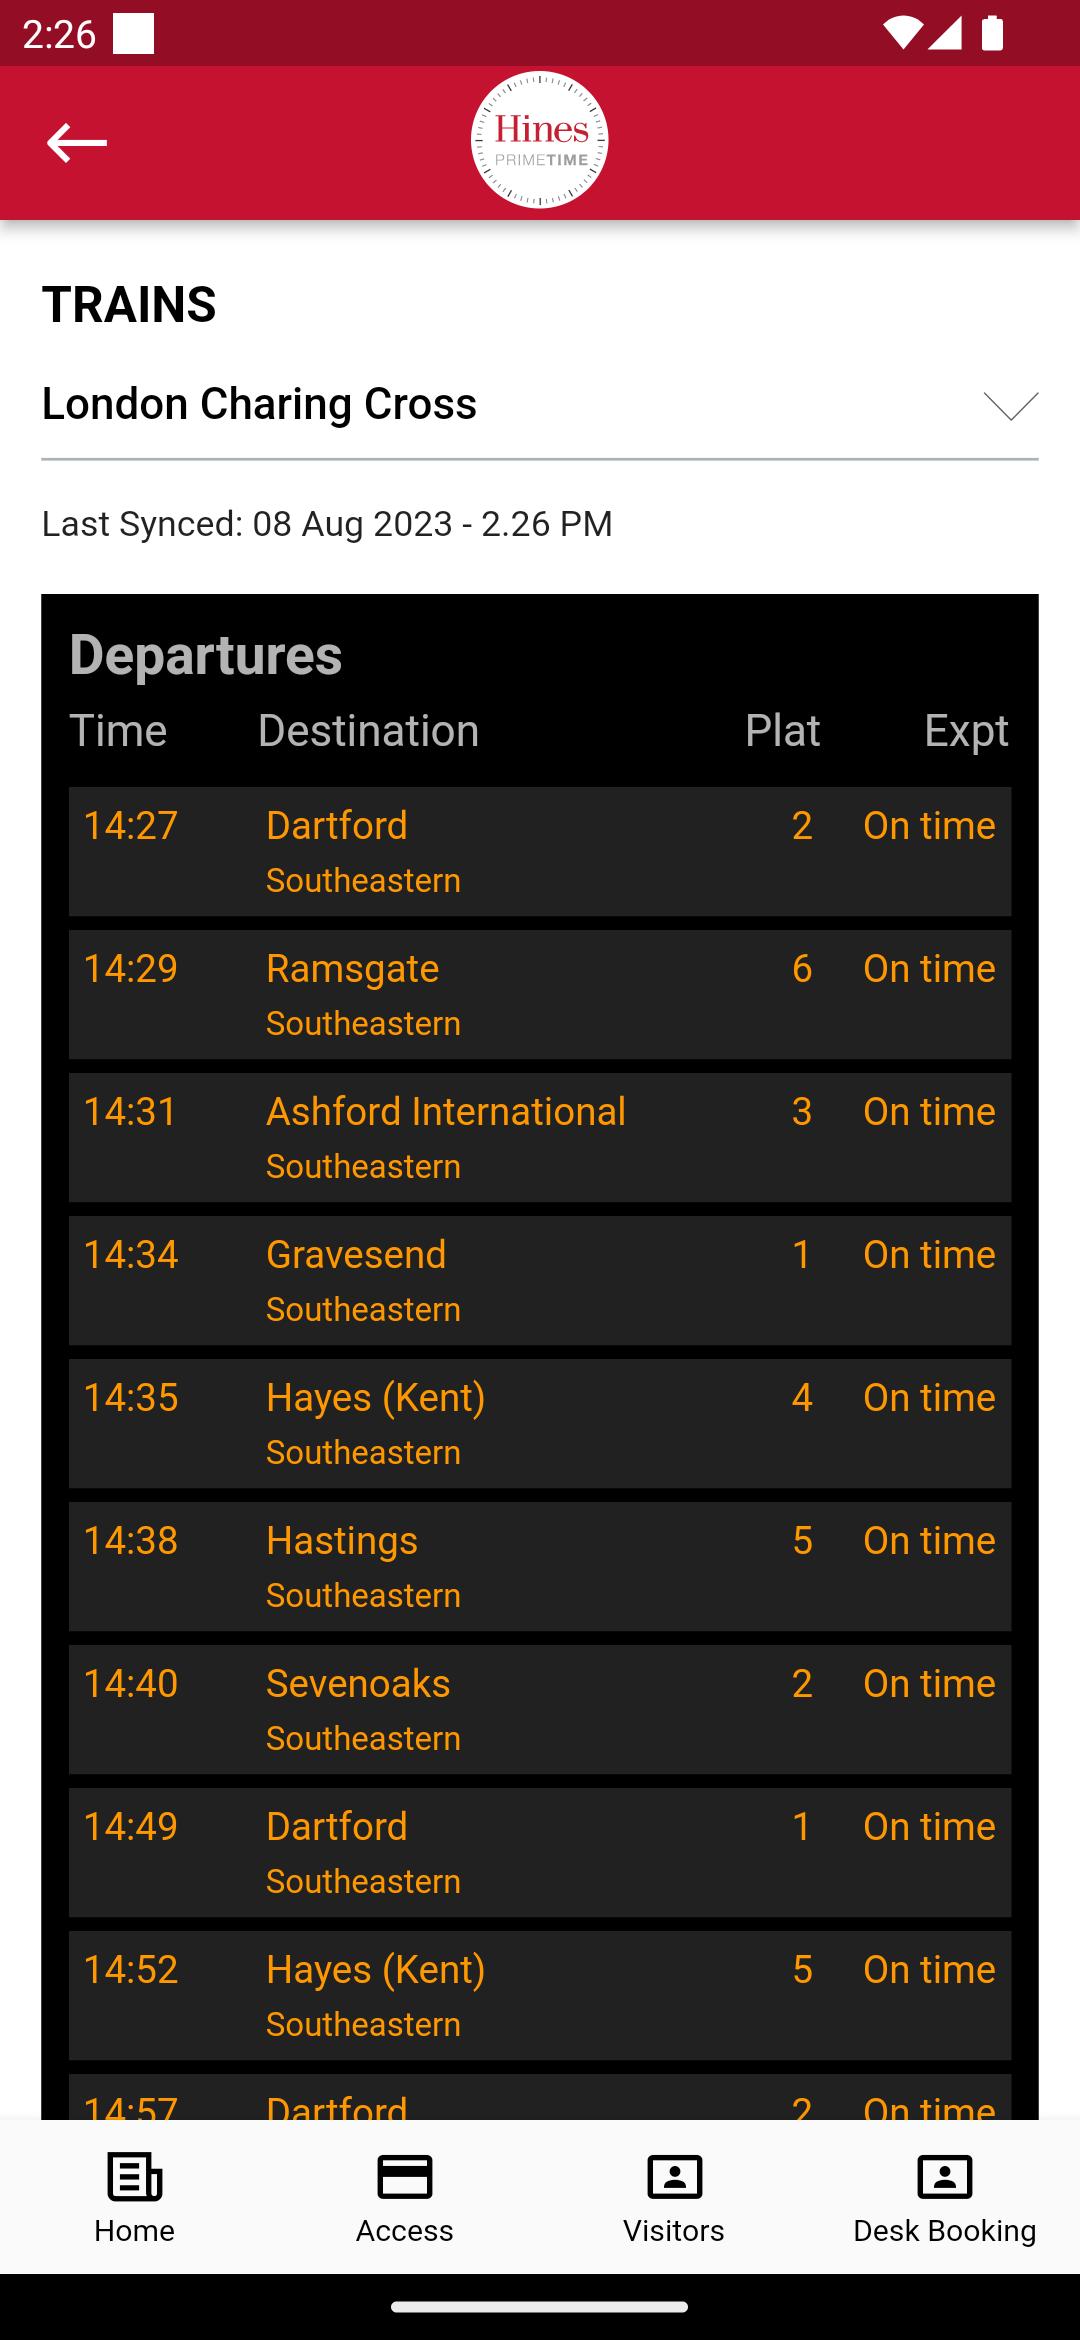Screen dimensions: 1080x2340
Task: Open the Hastings departure on platform 5
Action: click(540, 1567)
